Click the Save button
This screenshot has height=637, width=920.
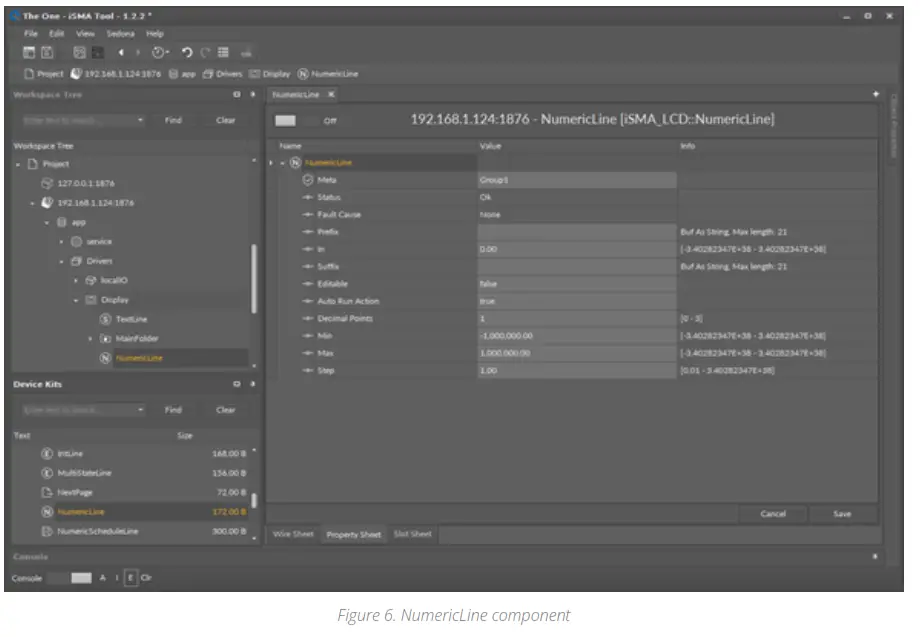842,514
